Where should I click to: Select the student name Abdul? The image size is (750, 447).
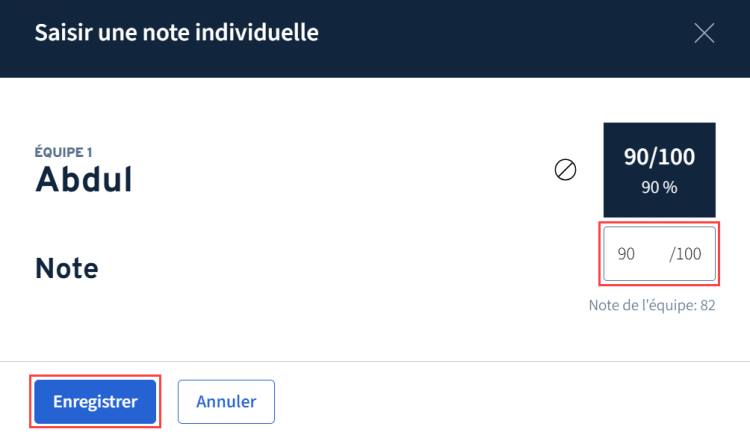[84, 180]
